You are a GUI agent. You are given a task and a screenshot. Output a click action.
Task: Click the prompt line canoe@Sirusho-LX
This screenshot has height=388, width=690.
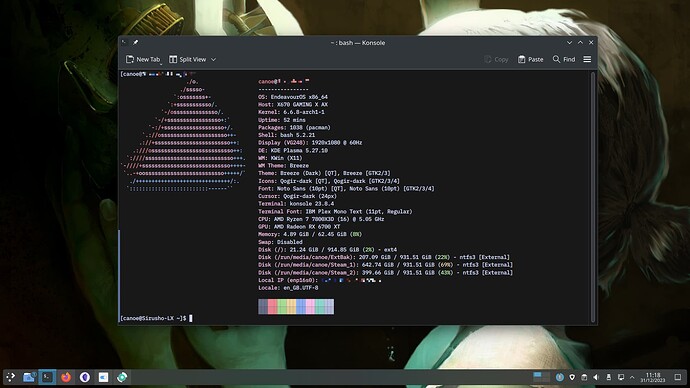(x=153, y=318)
